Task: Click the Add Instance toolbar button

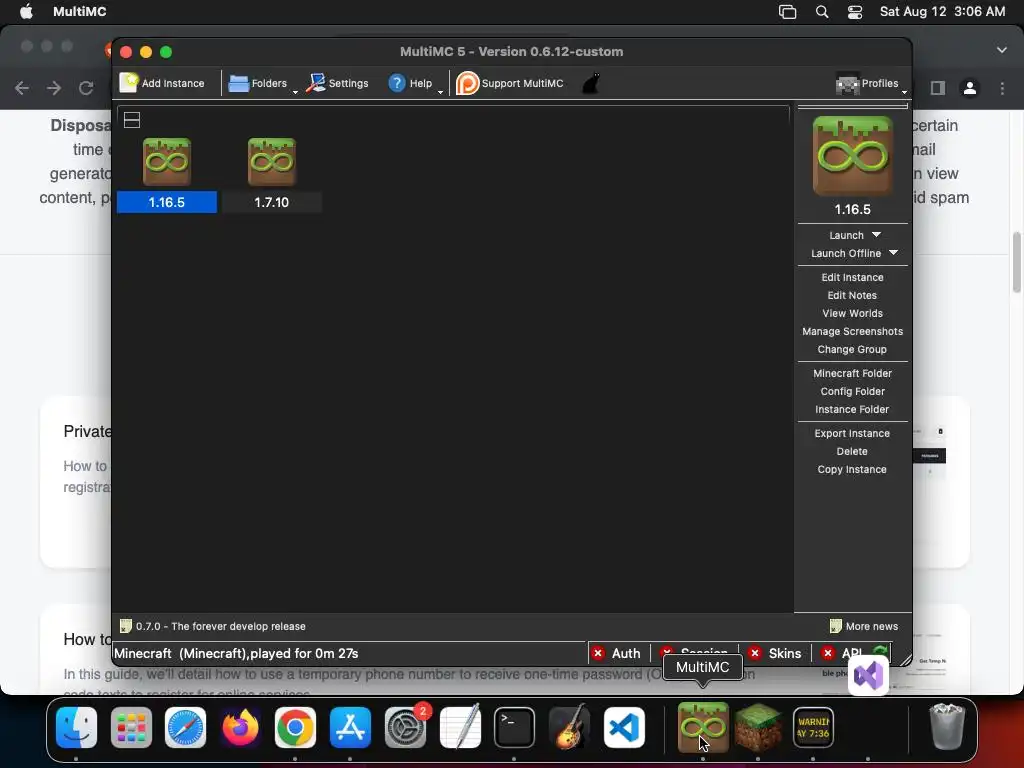Action: pos(162,83)
